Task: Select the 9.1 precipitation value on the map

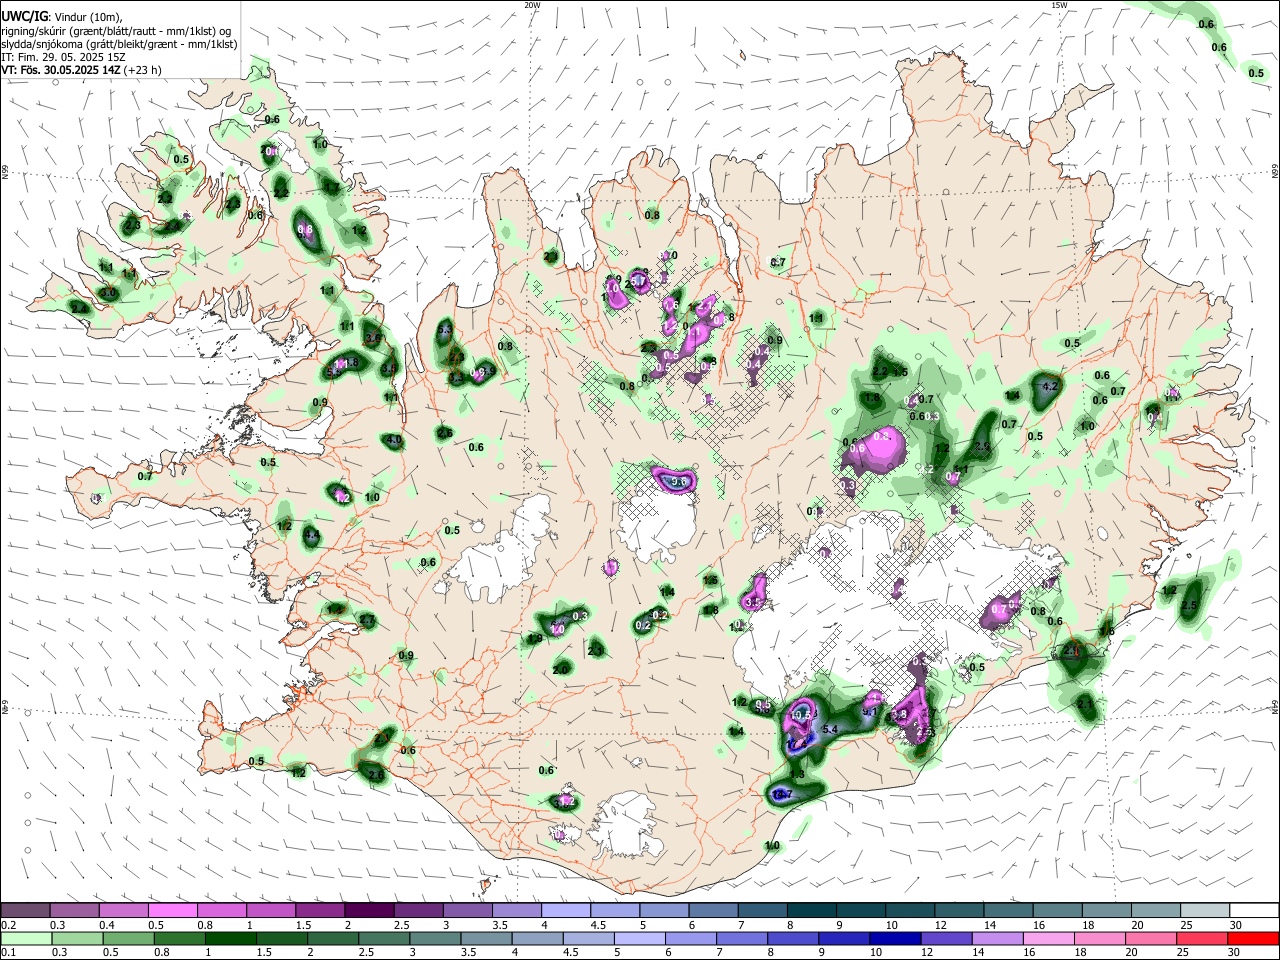Action: [x=869, y=712]
